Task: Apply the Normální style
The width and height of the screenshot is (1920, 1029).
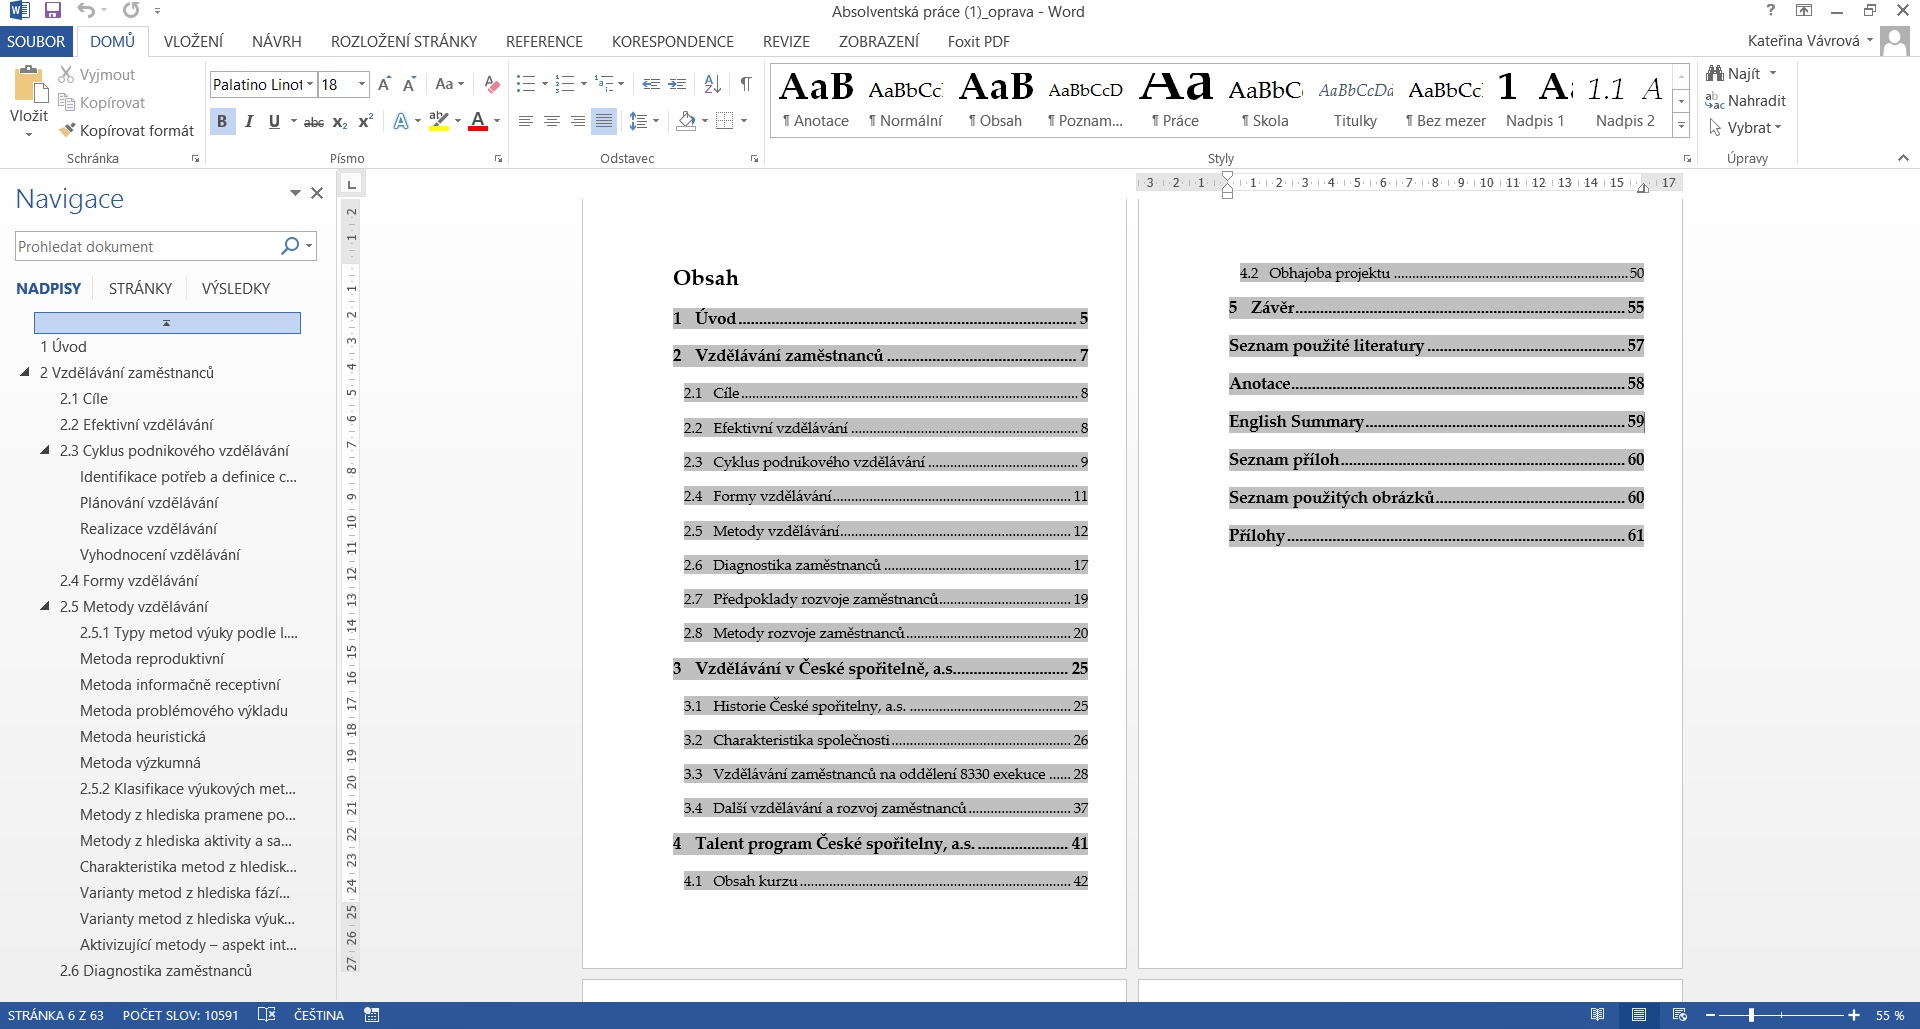Action: (x=905, y=99)
